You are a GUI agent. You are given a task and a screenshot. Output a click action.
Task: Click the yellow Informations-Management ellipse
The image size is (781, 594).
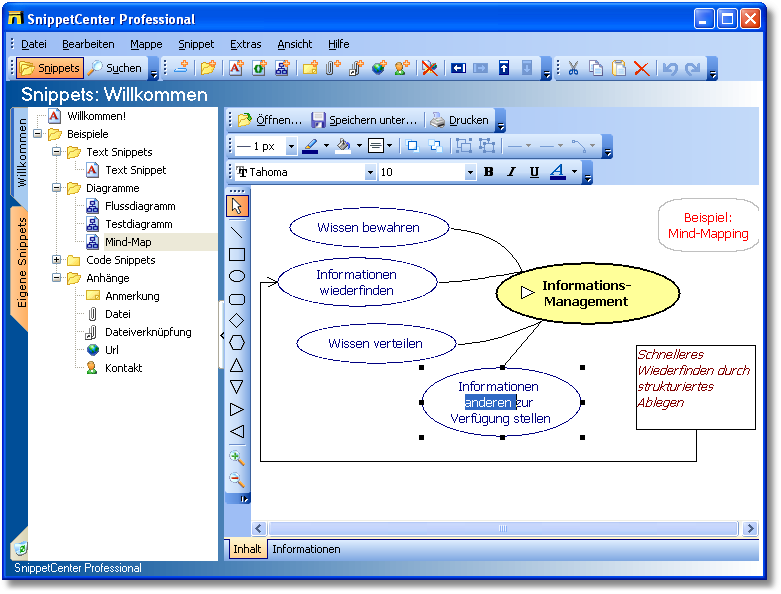588,293
